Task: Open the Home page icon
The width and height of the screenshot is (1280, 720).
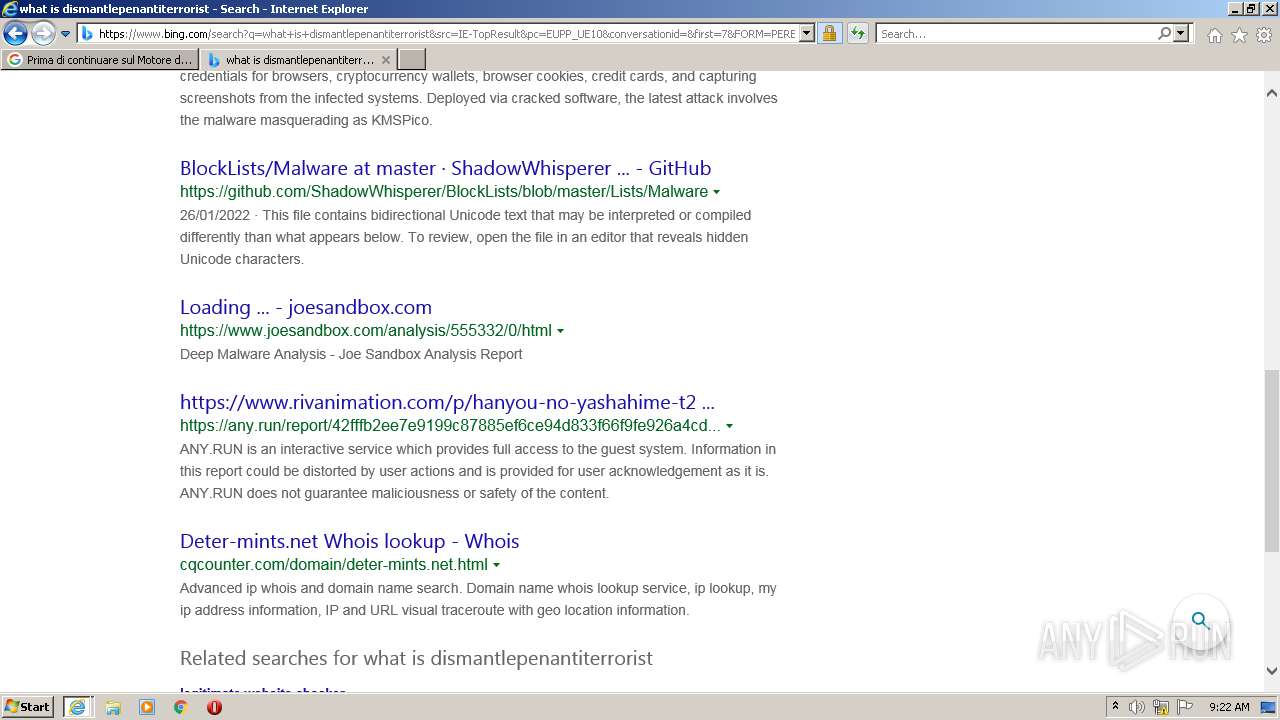Action: pos(1214,35)
